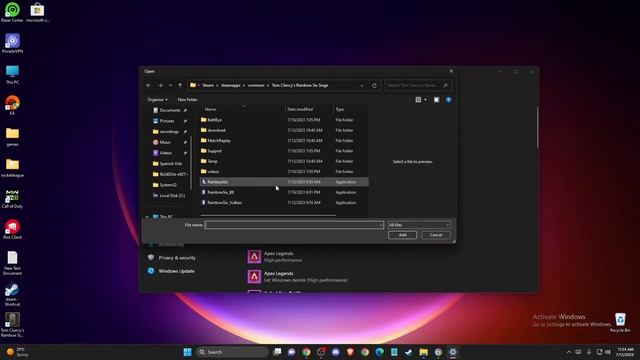
Task: Open Privacy & security in Settings window
Action: pyautogui.click(x=177, y=258)
